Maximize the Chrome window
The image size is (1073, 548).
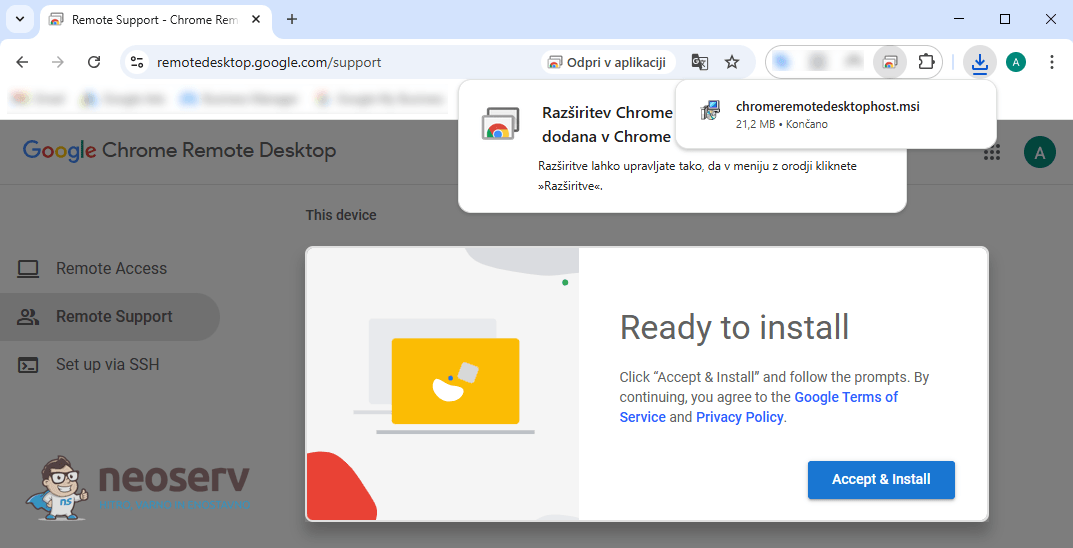coord(1005,19)
